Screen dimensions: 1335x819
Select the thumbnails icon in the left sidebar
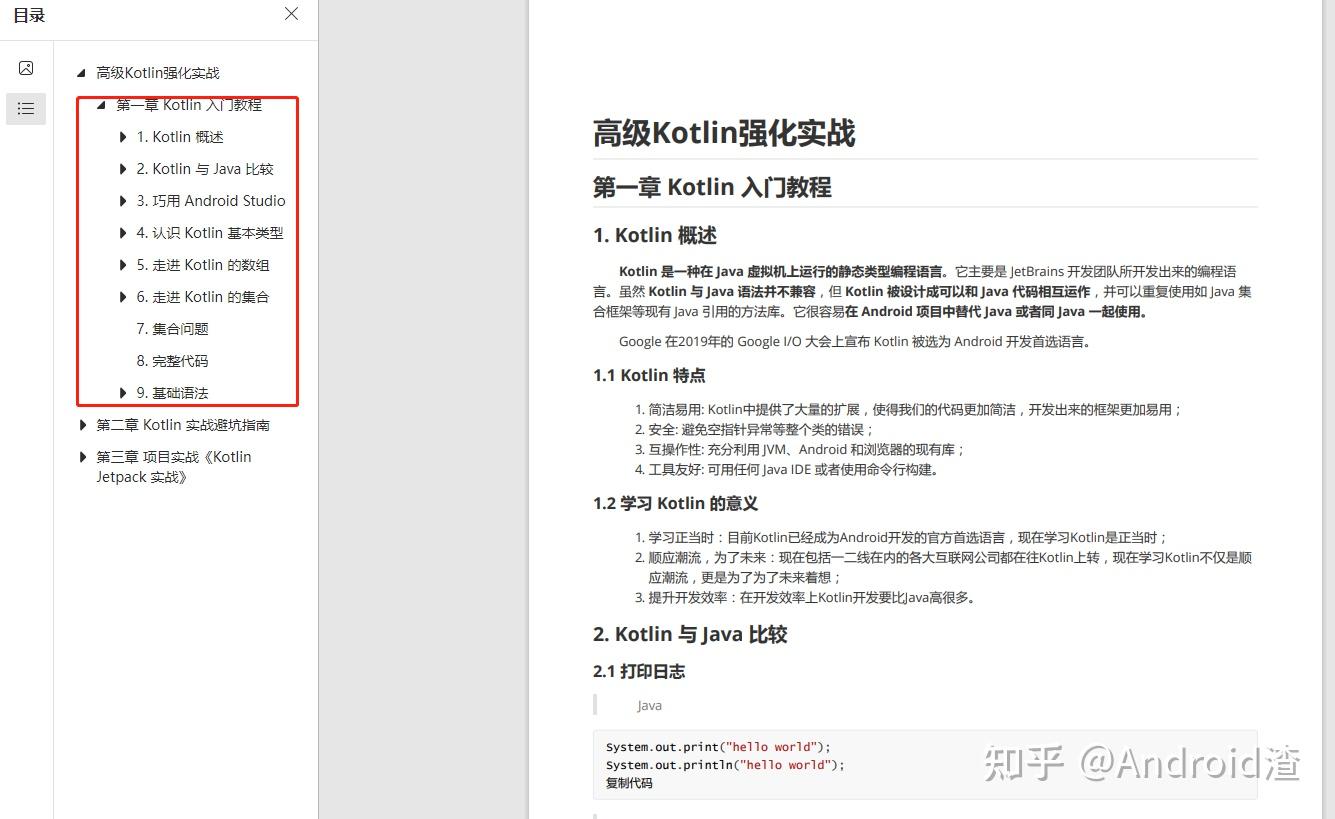tap(26, 67)
